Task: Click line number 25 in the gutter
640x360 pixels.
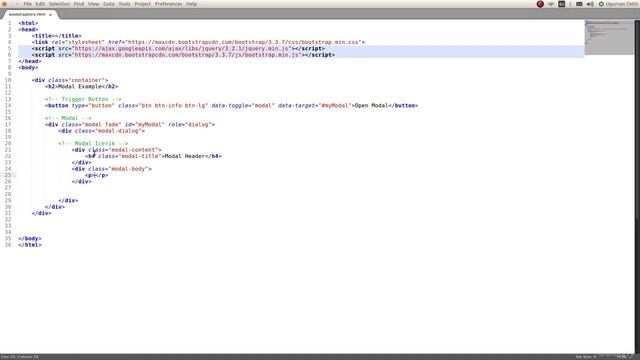Action: click(x=9, y=175)
